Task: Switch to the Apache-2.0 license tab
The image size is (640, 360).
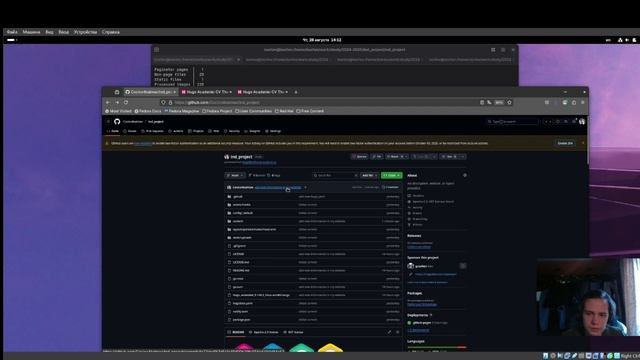Action: [x=264, y=332]
